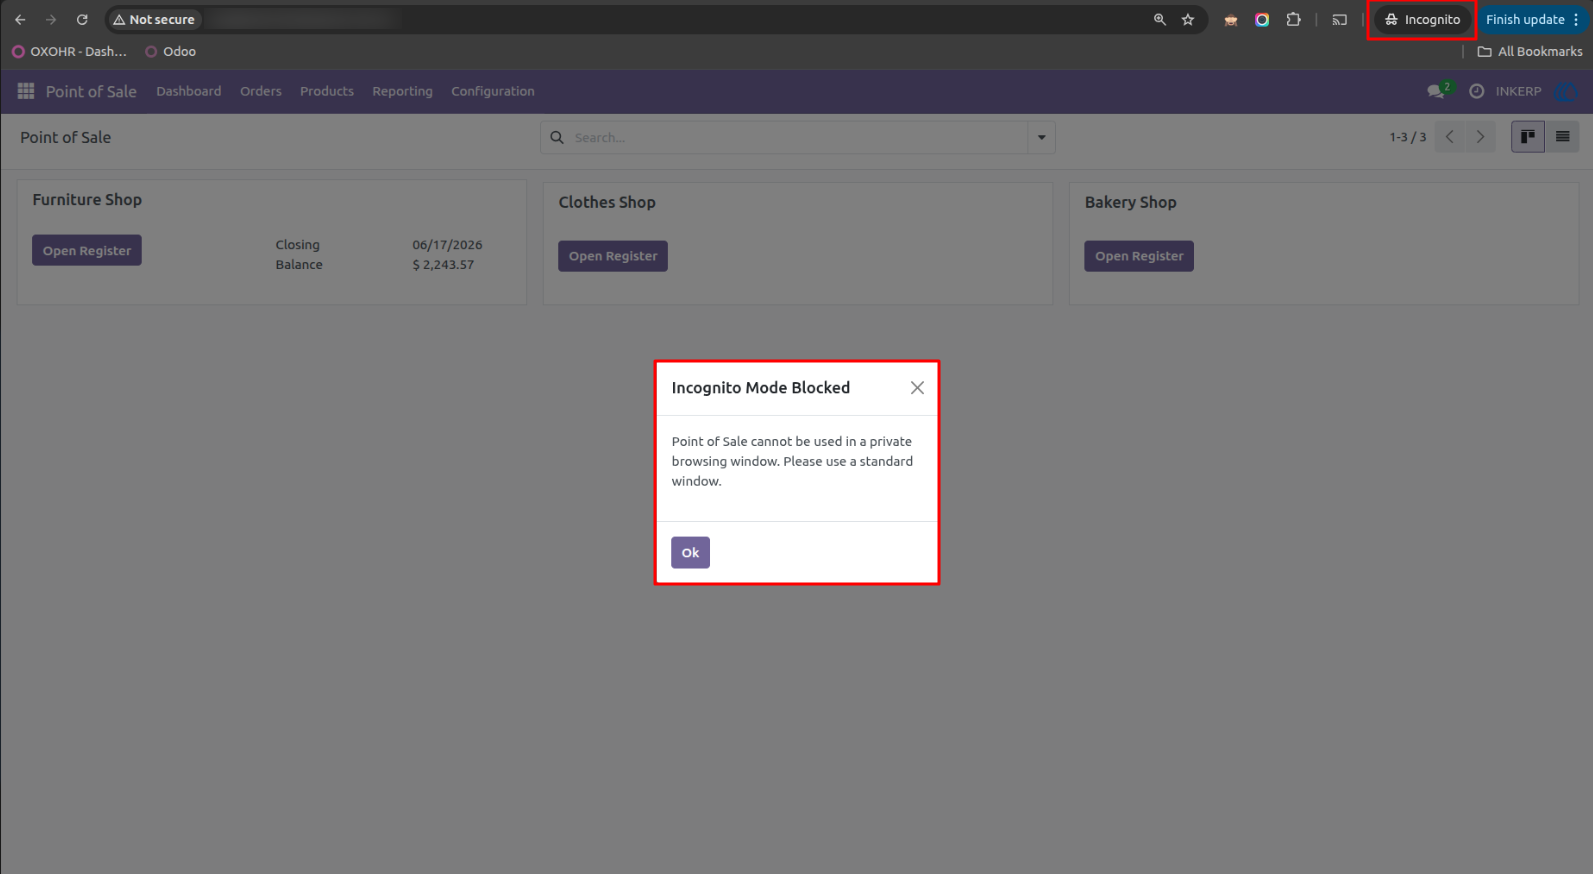Click the cast media icon
This screenshot has width=1593, height=874.
coord(1340,19)
